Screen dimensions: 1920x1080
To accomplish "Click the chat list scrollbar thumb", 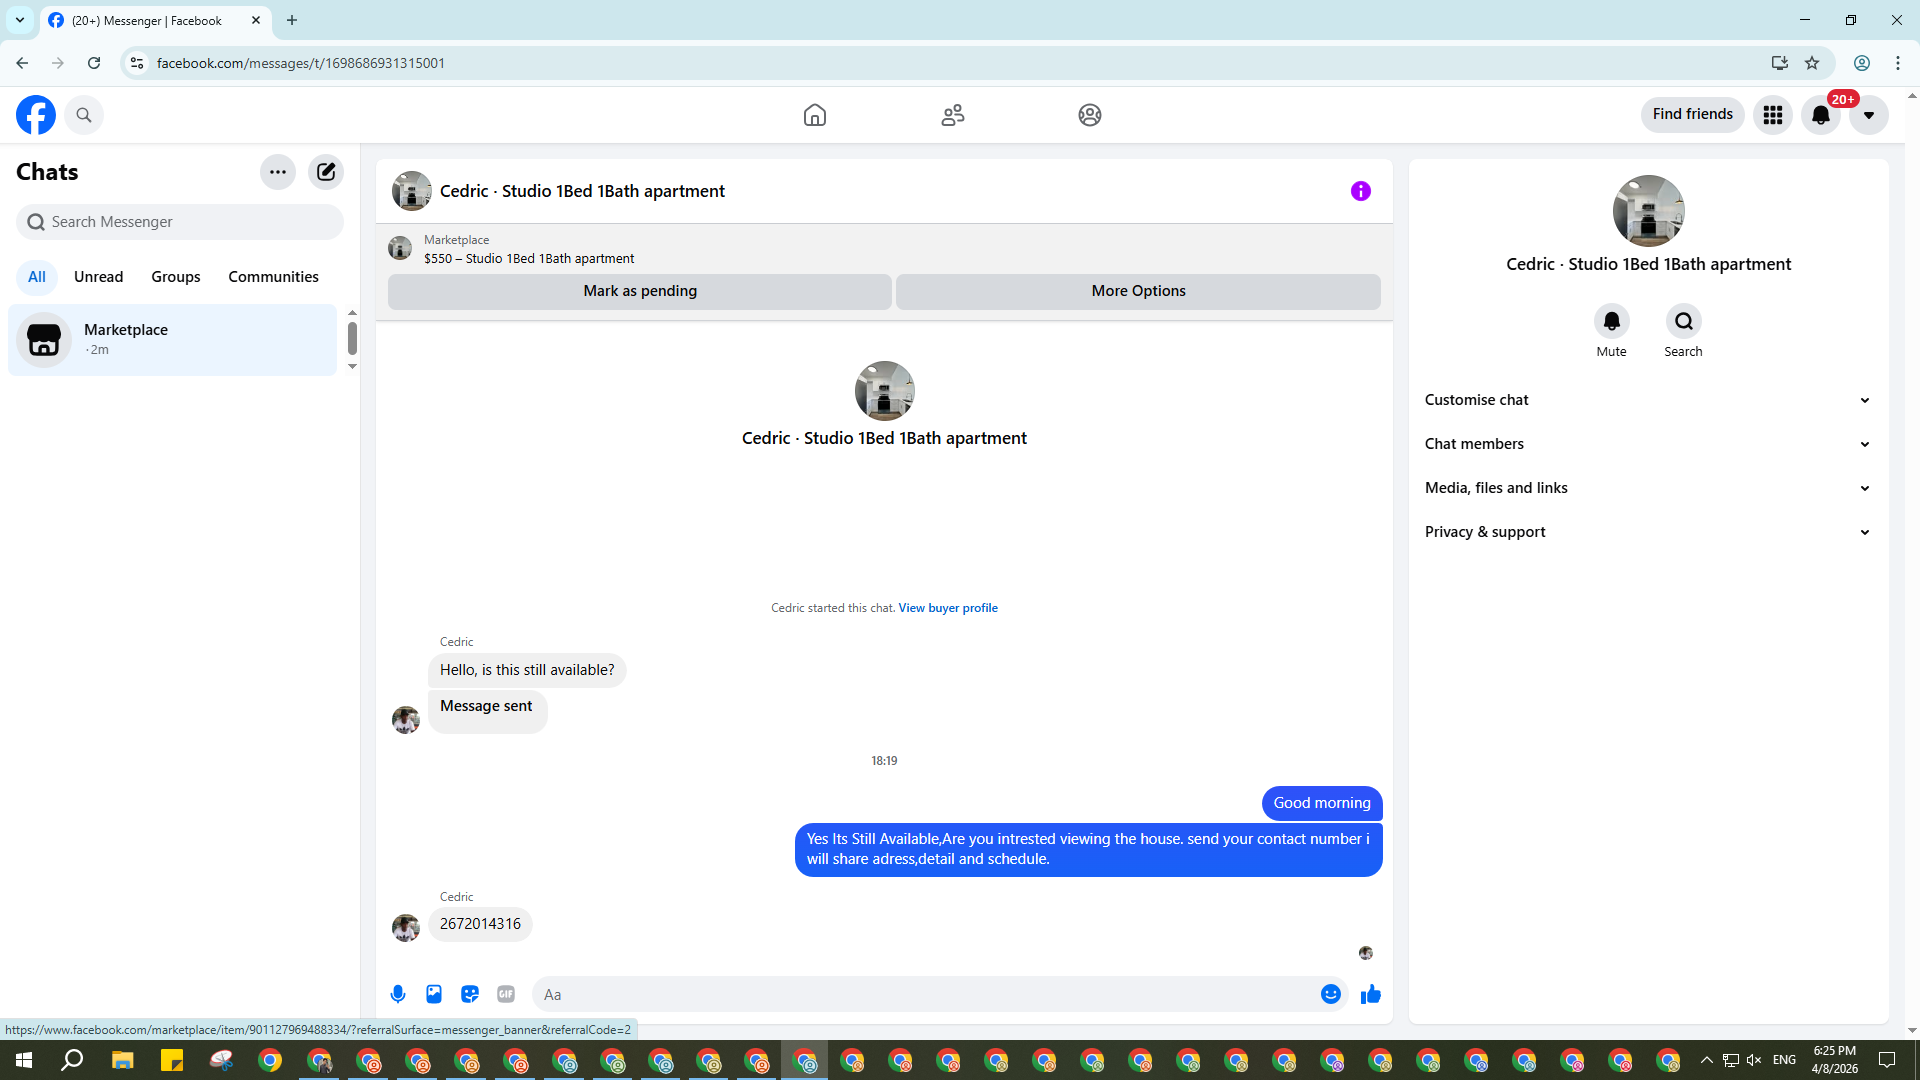I will [352, 338].
